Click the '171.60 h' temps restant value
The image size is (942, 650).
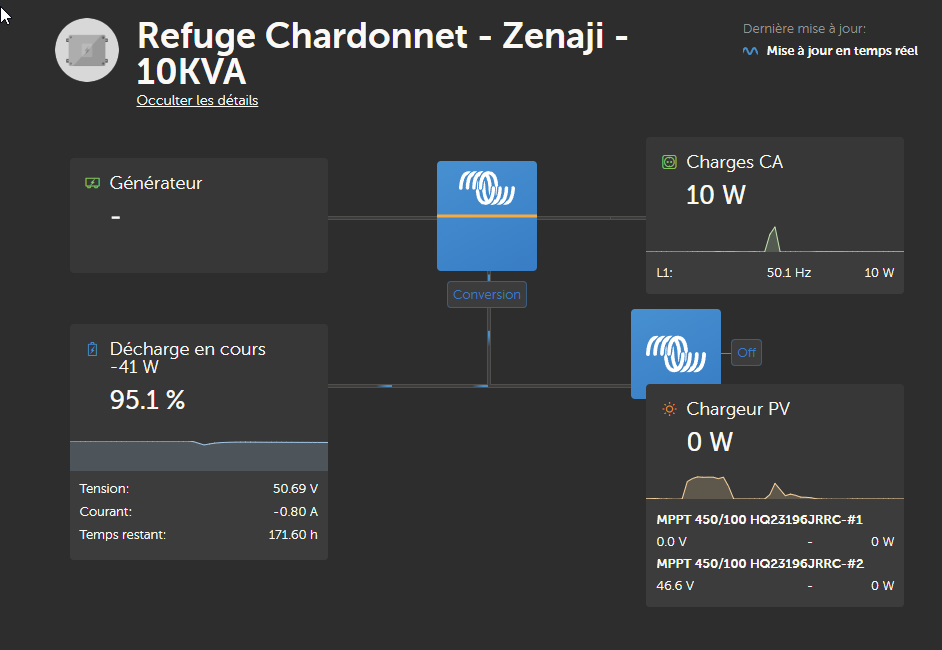click(293, 535)
